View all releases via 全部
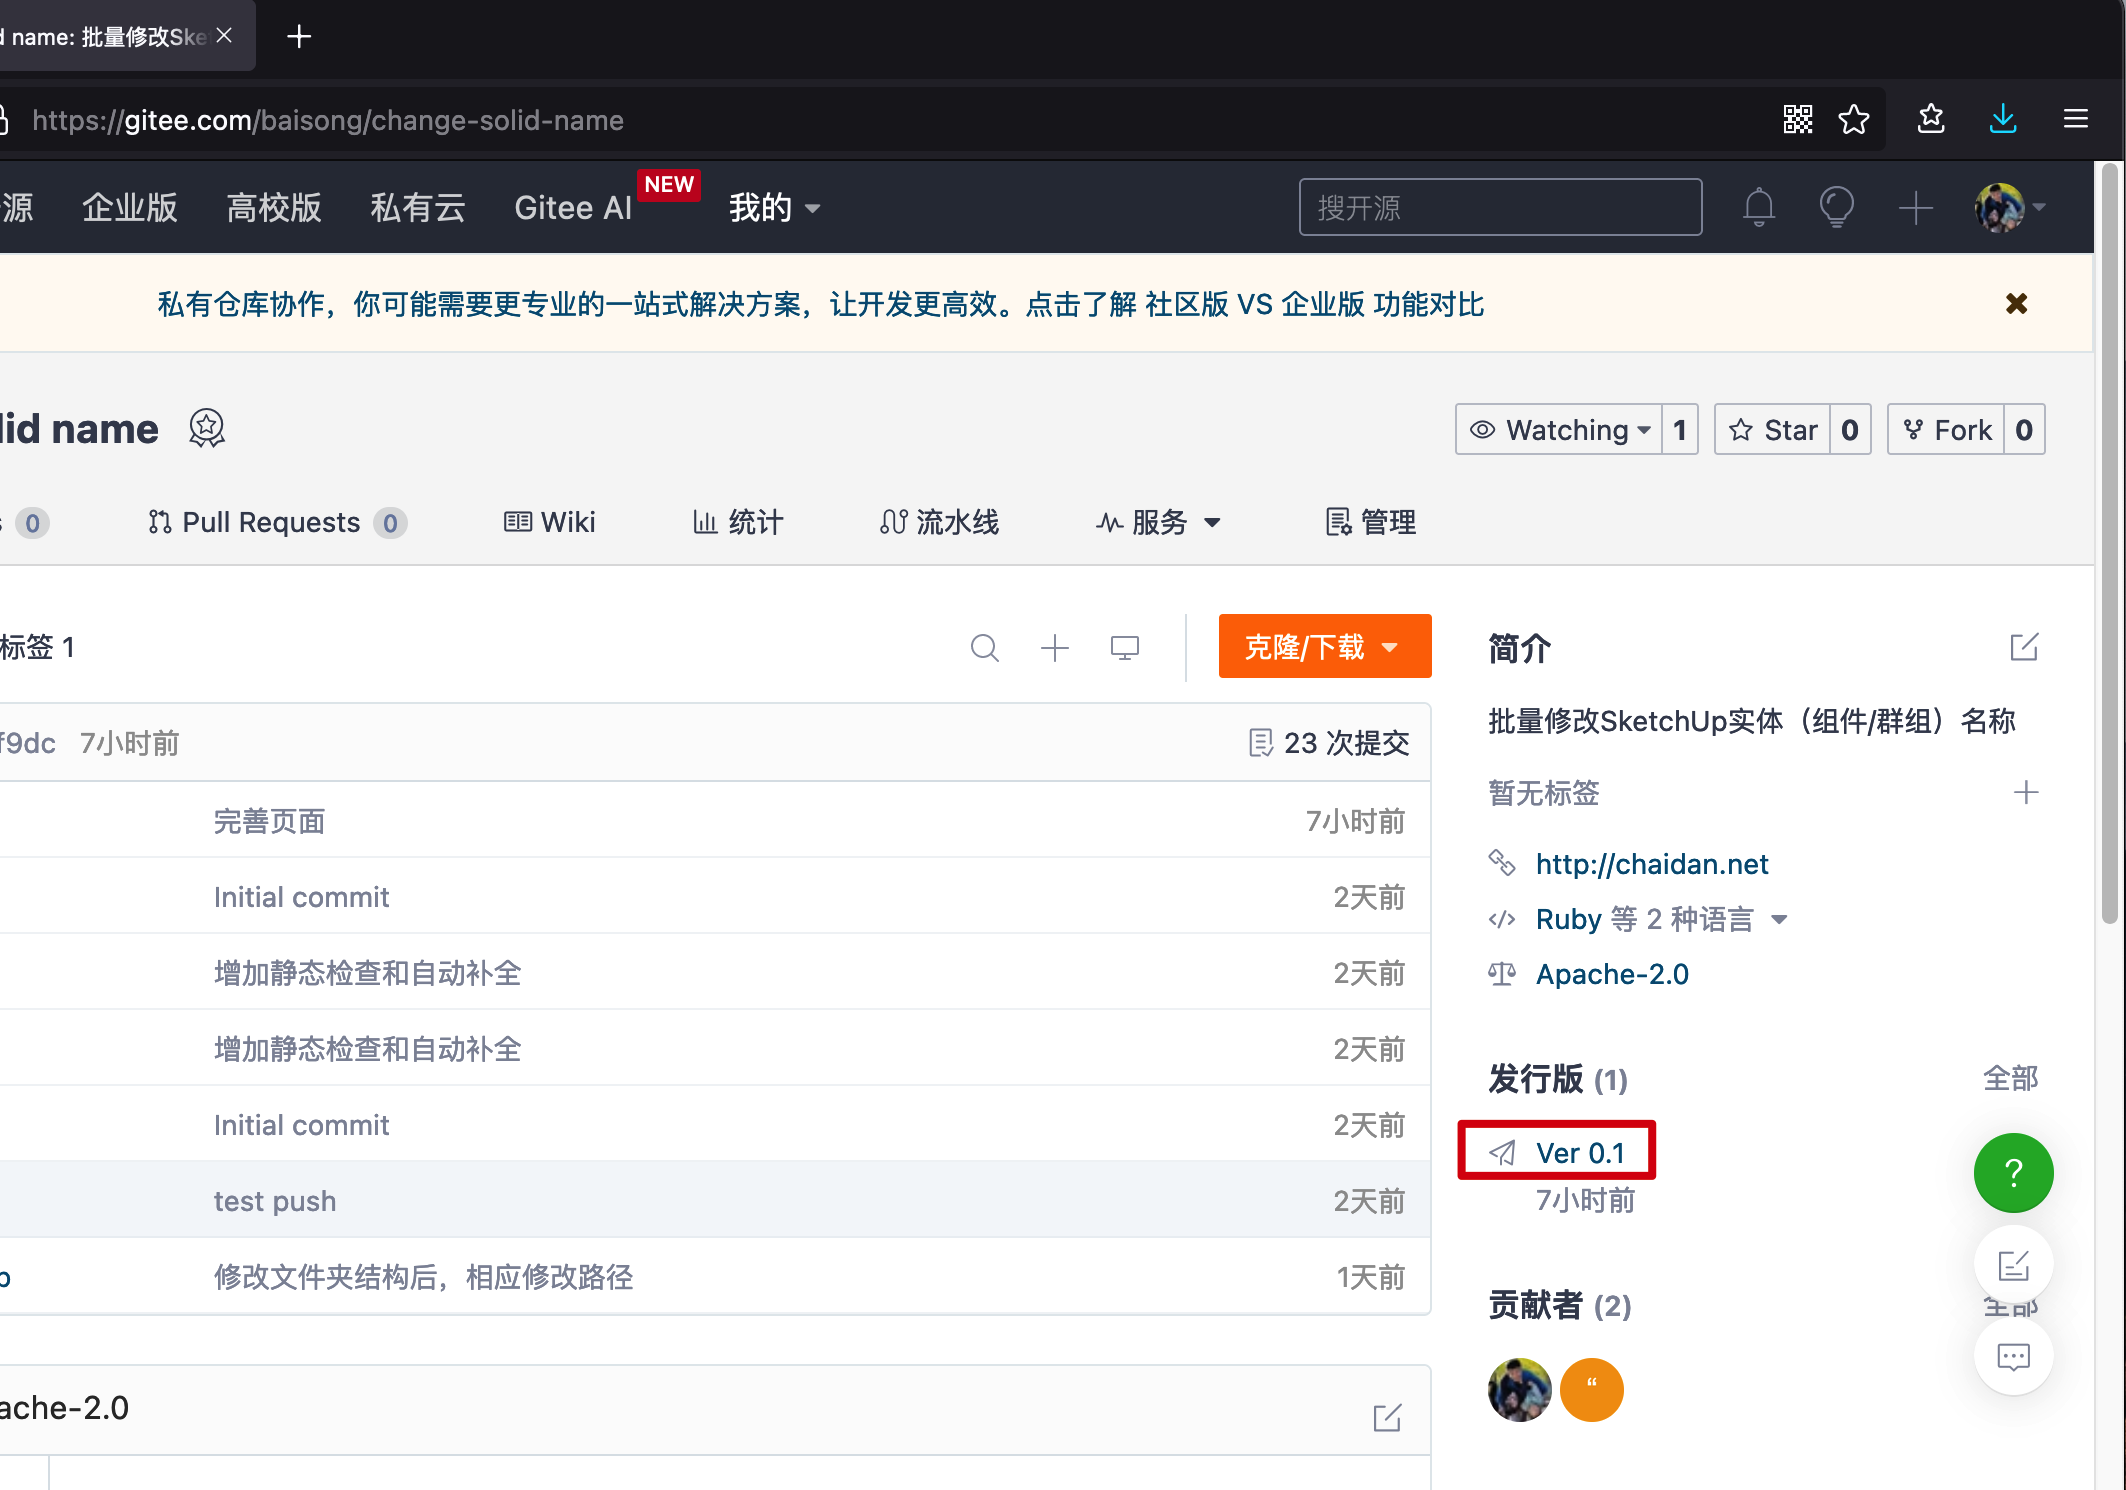 tap(2010, 1078)
